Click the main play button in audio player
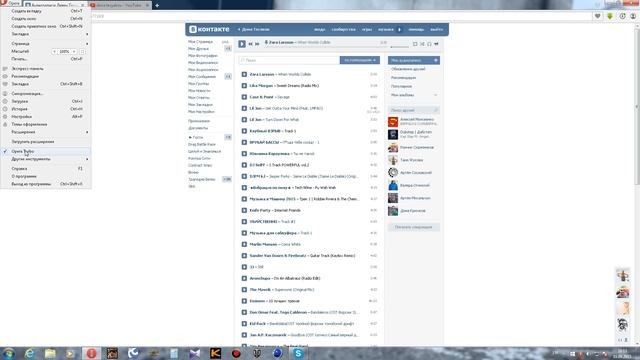 click(242, 44)
